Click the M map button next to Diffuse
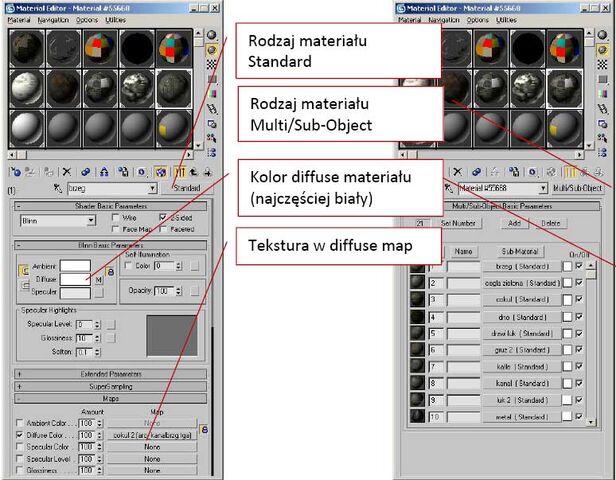 point(99,280)
